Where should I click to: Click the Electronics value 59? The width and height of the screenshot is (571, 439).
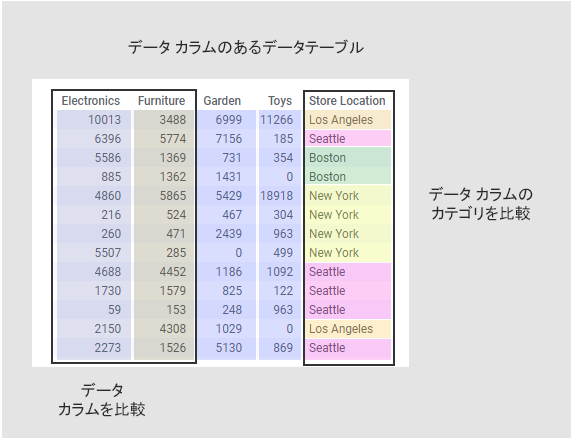pyautogui.click(x=114, y=309)
